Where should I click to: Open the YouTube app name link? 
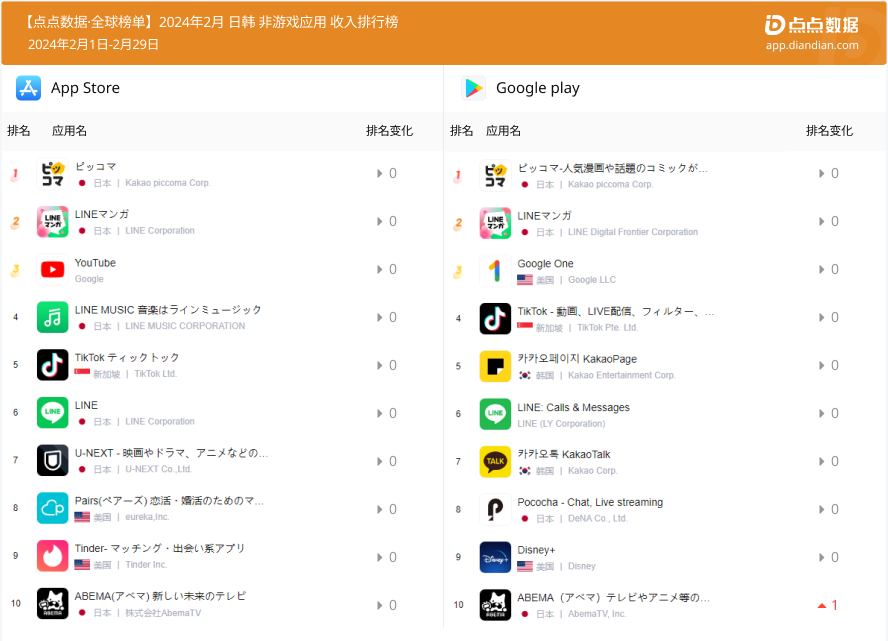[95, 263]
